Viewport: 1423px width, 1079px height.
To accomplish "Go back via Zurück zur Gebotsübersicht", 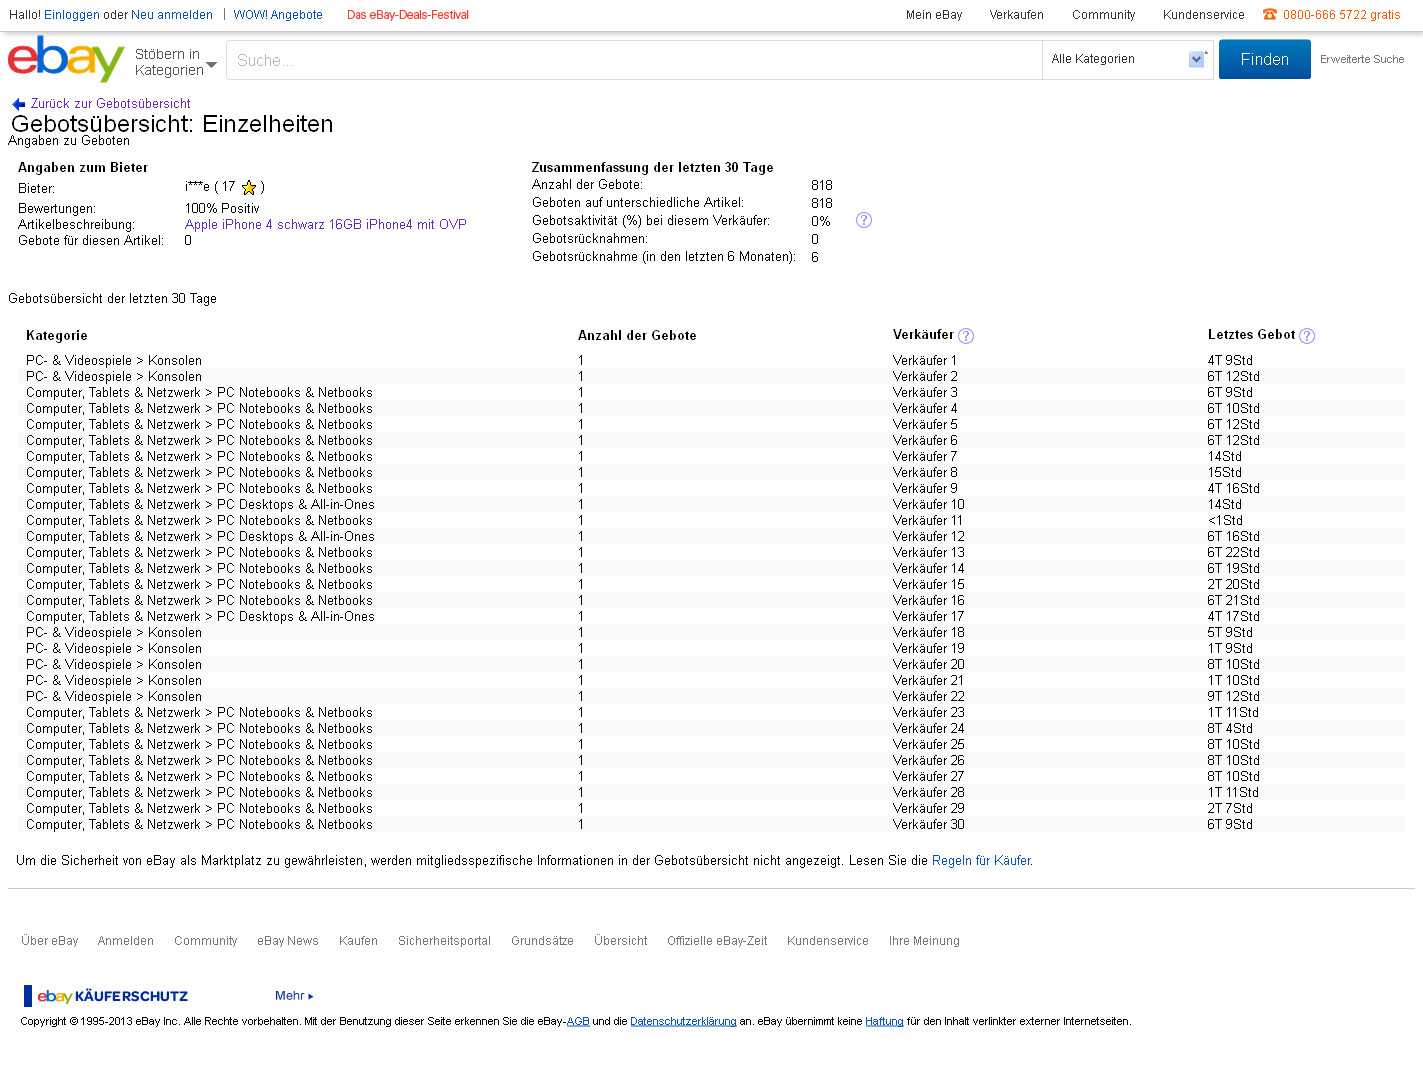I will pyautogui.click(x=110, y=104).
